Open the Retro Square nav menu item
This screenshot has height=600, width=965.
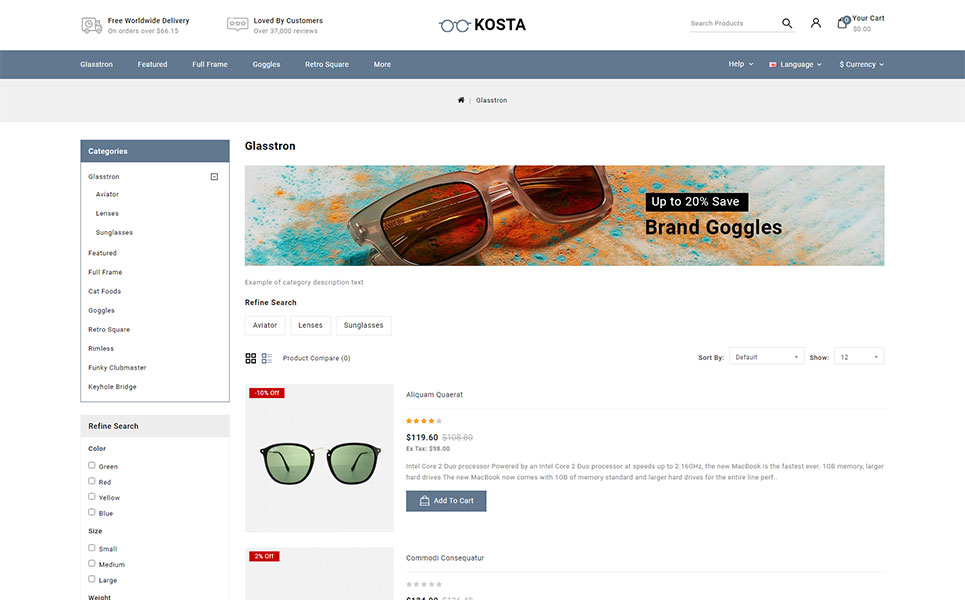pos(327,64)
